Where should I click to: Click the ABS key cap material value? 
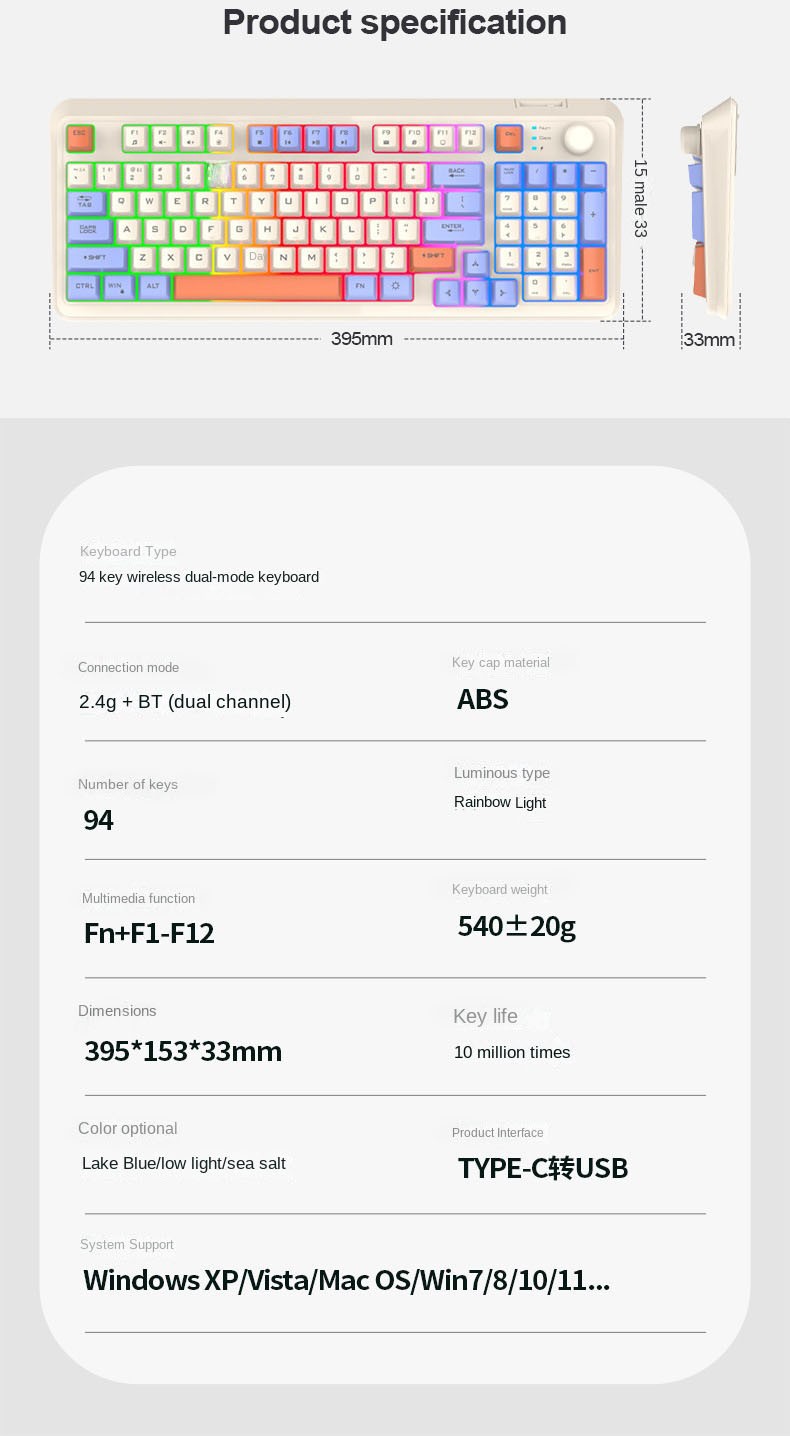pos(483,699)
